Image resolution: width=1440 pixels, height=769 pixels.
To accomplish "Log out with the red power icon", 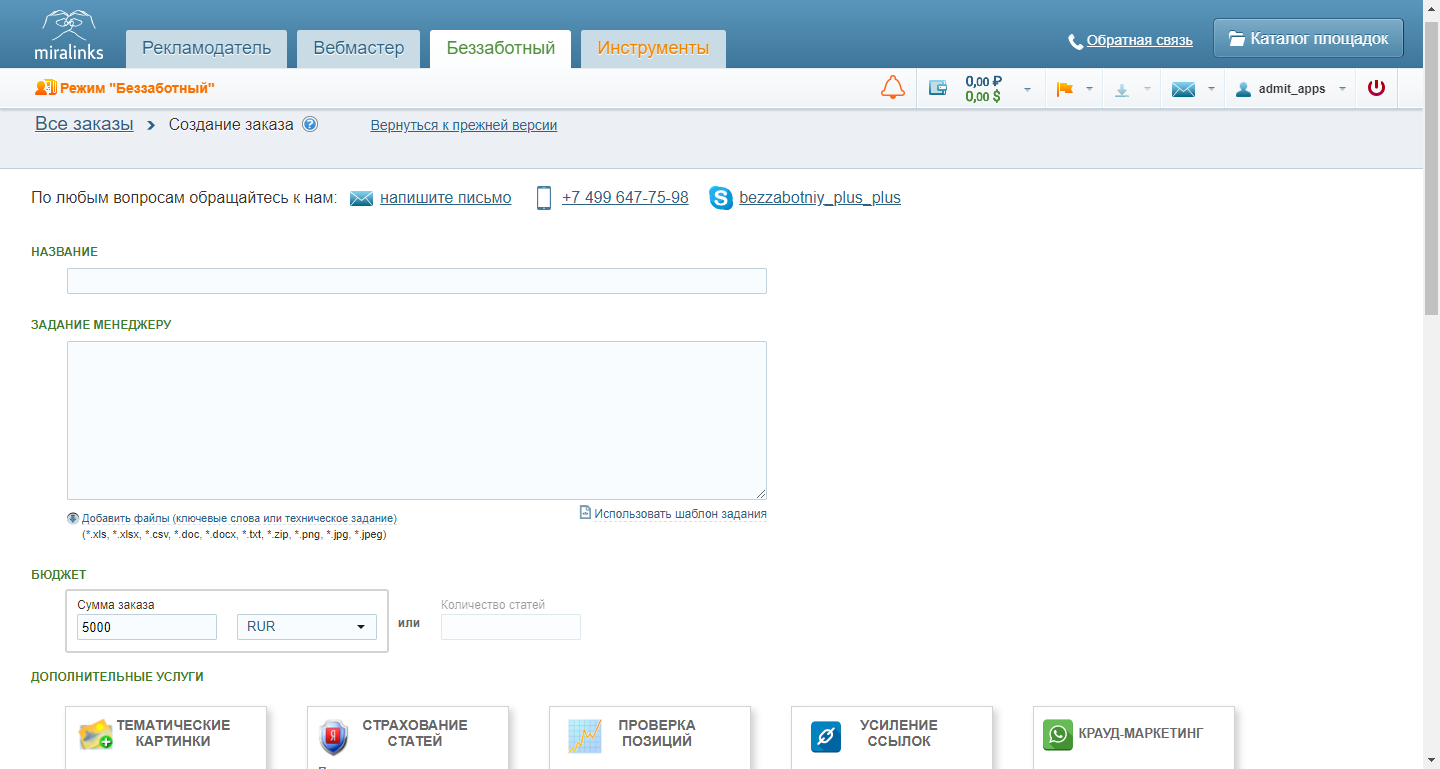I will pos(1377,88).
